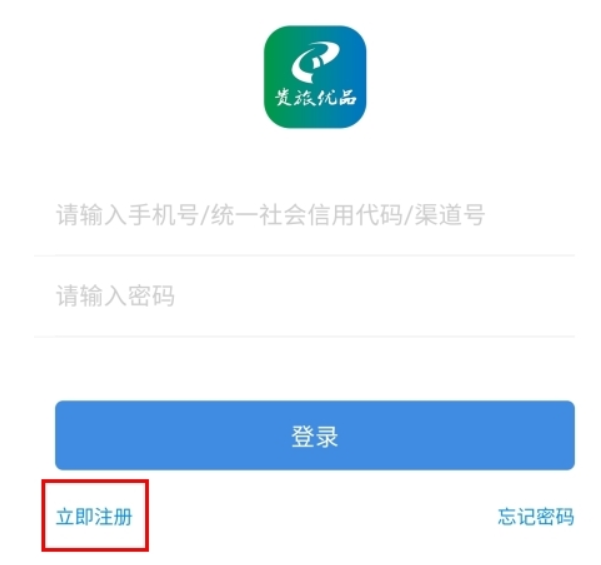Screen dimensions: 601x565
Task: Click the 登录 label on the blue button
Action: 315,436
